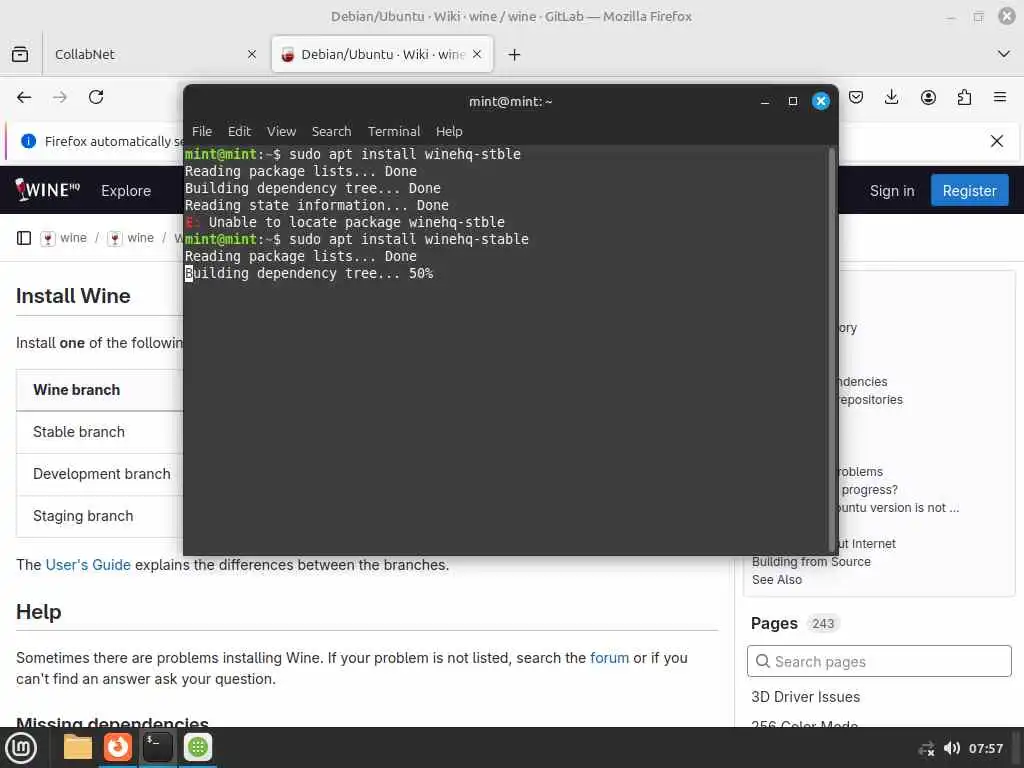Open terminal Search menu

[x=331, y=131]
